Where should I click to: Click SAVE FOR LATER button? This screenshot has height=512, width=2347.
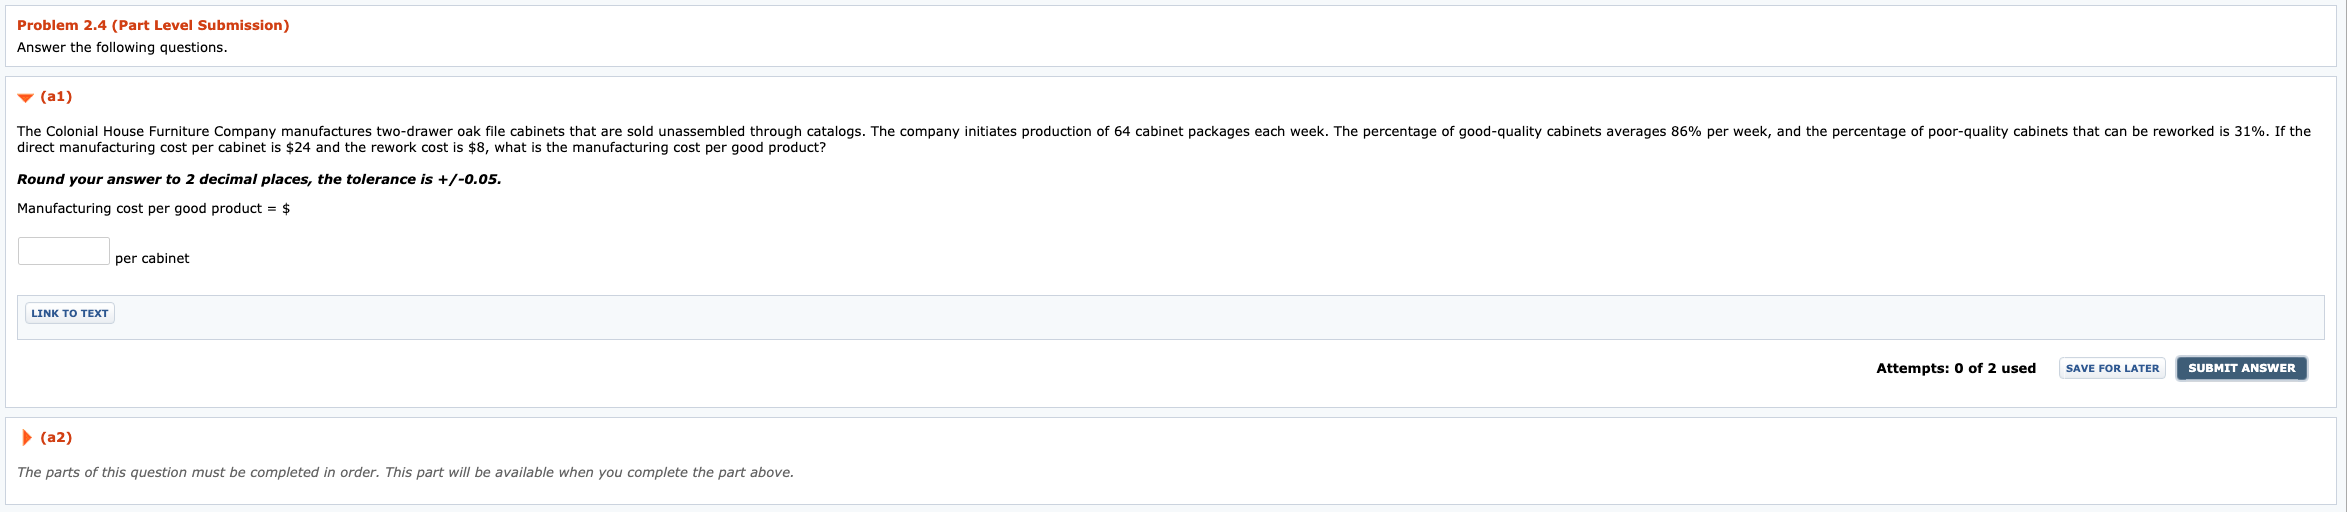click(2112, 368)
